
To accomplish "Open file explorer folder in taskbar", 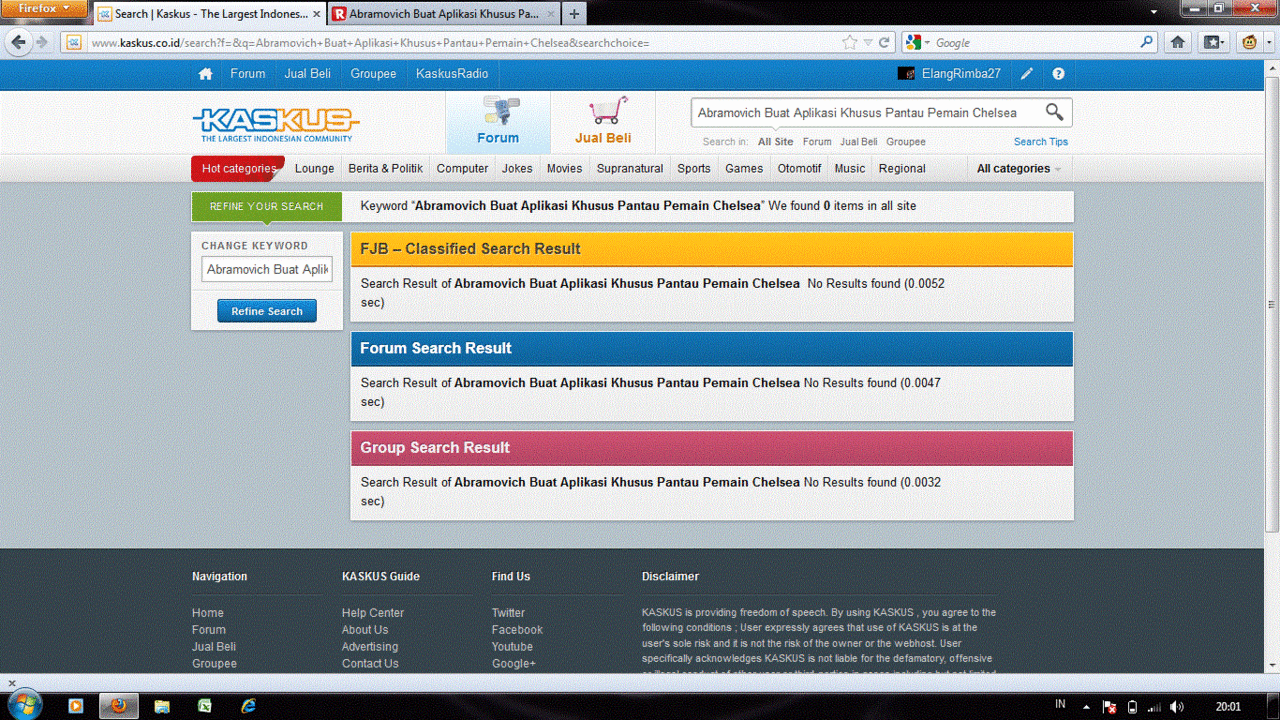I will pos(162,706).
